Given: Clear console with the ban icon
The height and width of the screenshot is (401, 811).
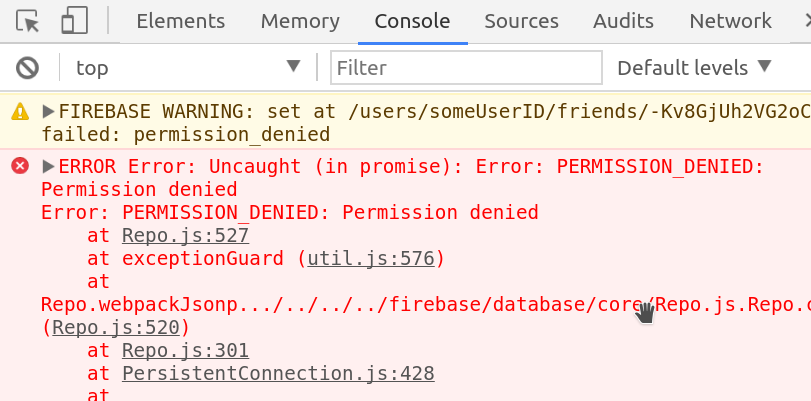Looking at the screenshot, I should pos(27,68).
